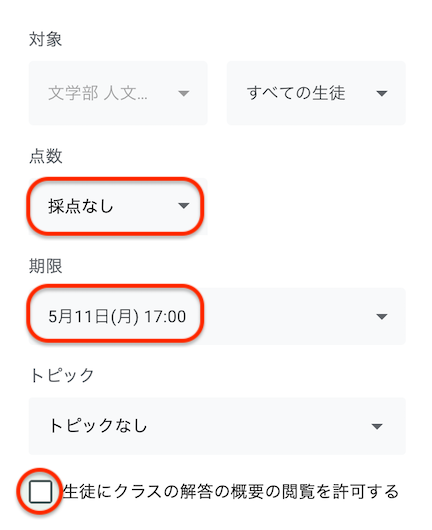Click the 17:00 time in deadline field
The height and width of the screenshot is (530, 432).
pyautogui.click(x=165, y=317)
